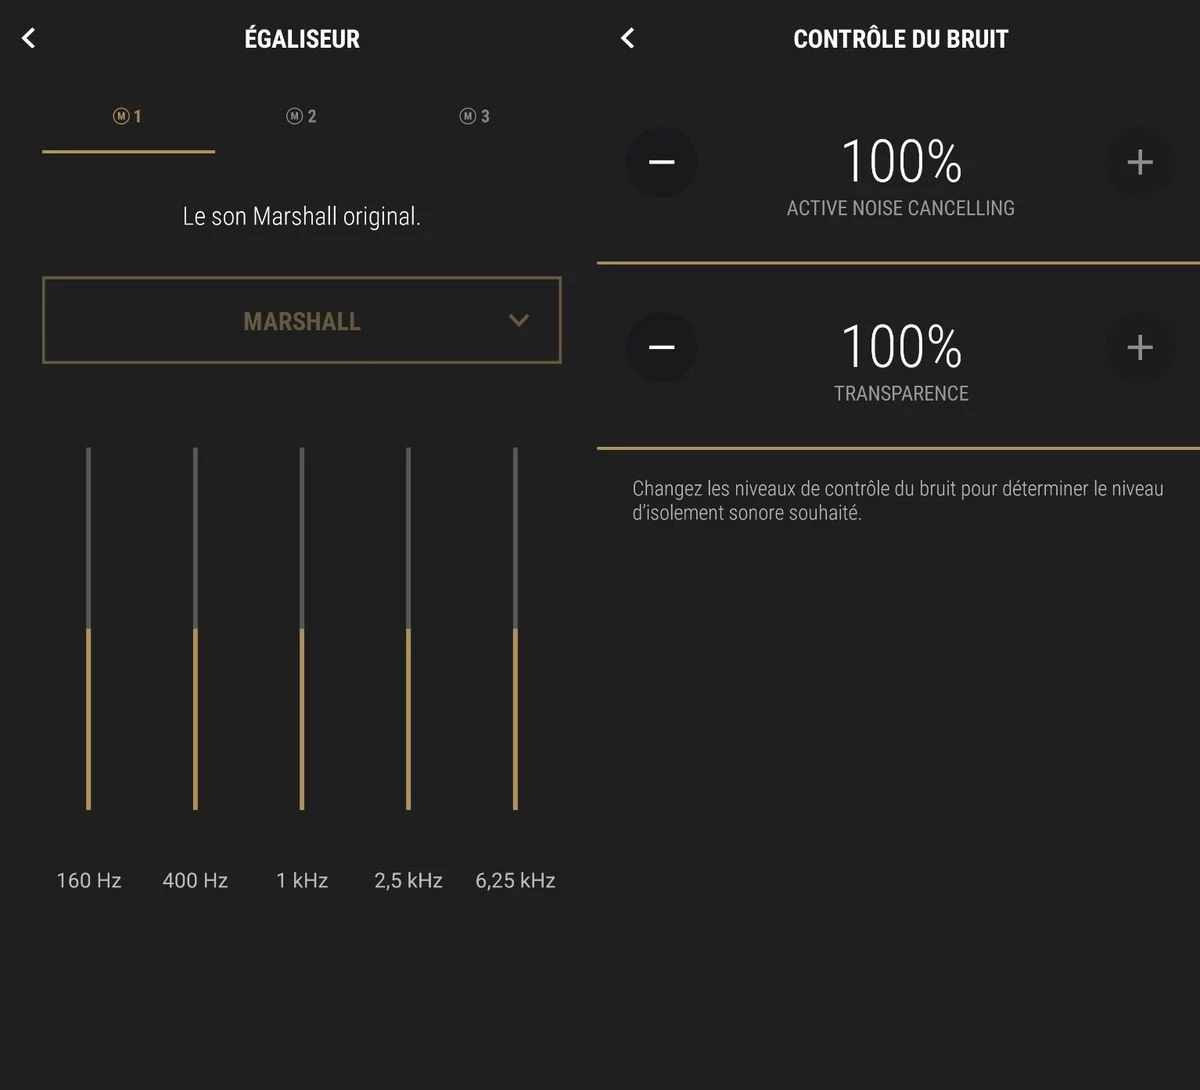This screenshot has height=1090, width=1200.
Task: Adjust the 400 Hz equalizer slider
Action: coord(195,629)
